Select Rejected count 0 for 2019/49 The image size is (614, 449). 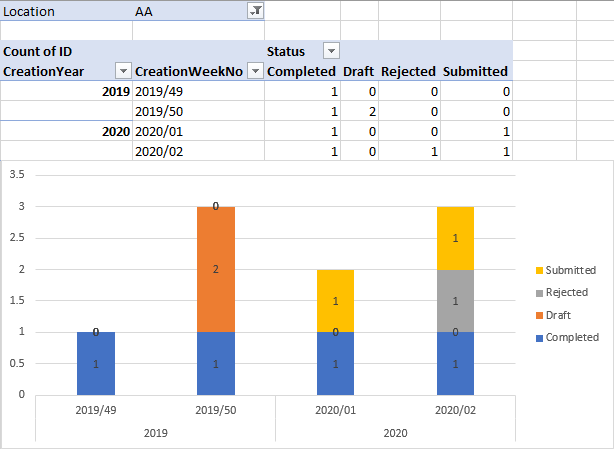pyautogui.click(x=410, y=91)
